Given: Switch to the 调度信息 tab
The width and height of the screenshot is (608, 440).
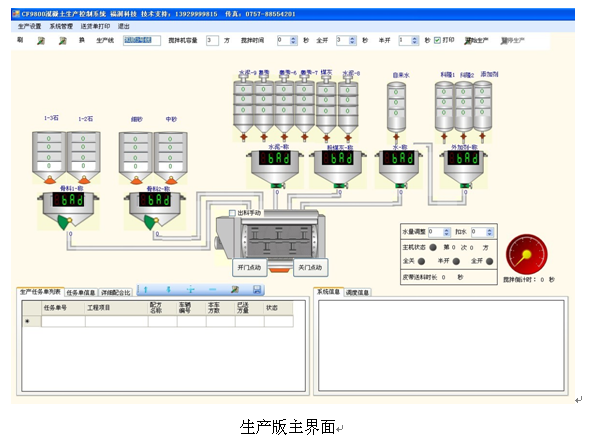Looking at the screenshot, I should tap(357, 293).
